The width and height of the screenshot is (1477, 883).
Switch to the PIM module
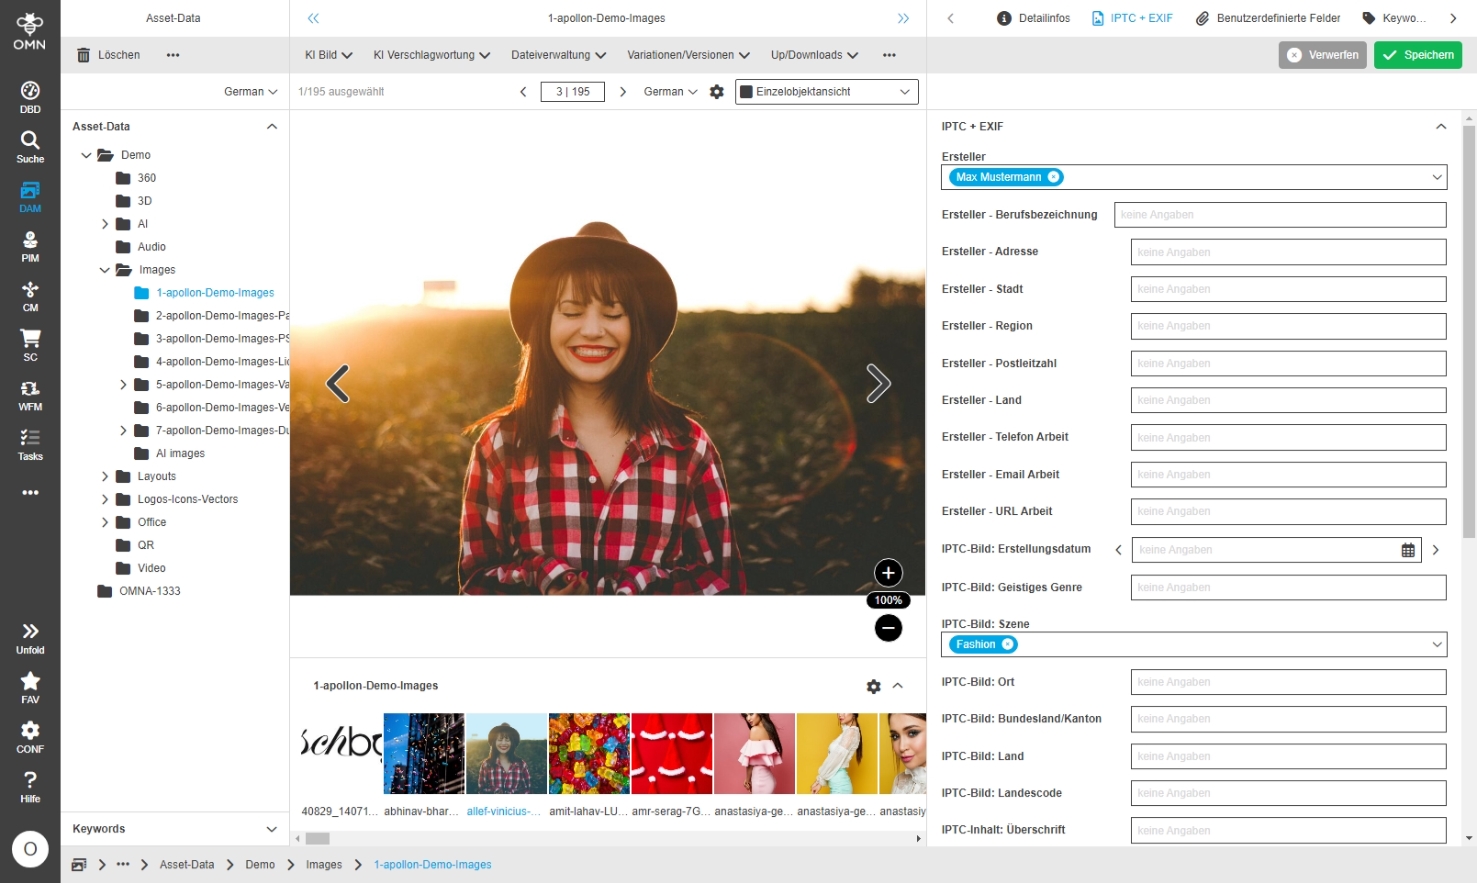tap(30, 245)
